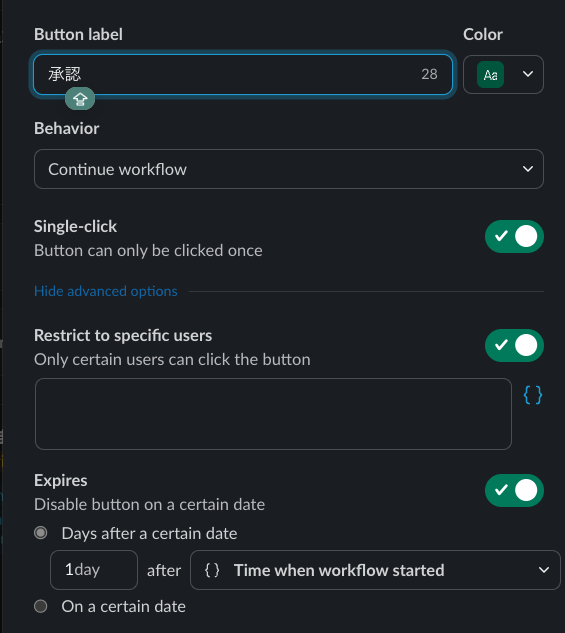Select Days after a certain date radio
Image resolution: width=565 pixels, height=633 pixels.
[x=41, y=533]
